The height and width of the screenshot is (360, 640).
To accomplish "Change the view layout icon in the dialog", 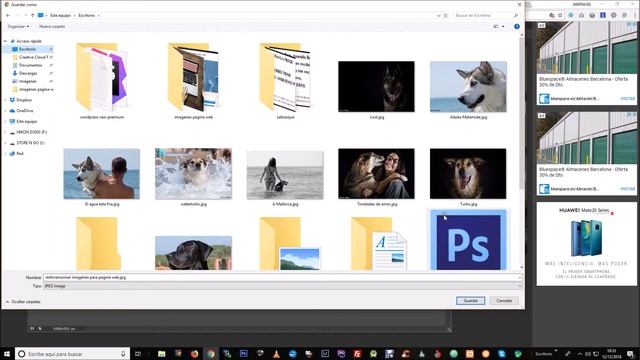I will pos(496,27).
